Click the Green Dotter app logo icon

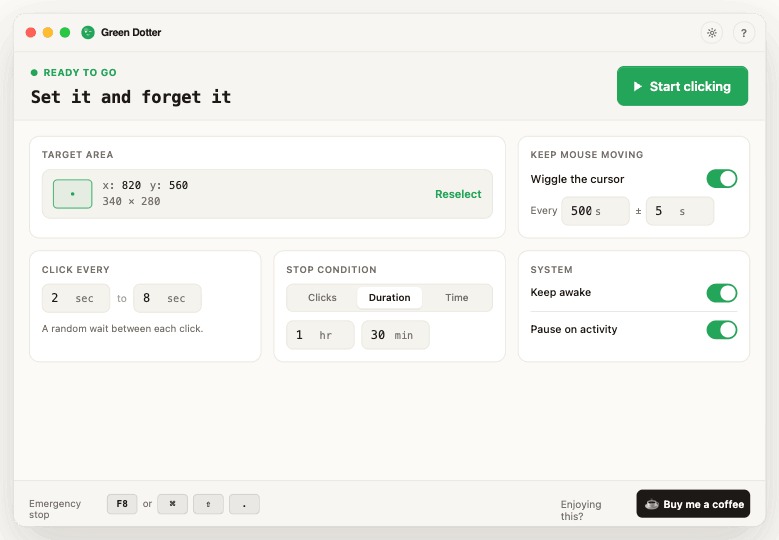point(88,32)
